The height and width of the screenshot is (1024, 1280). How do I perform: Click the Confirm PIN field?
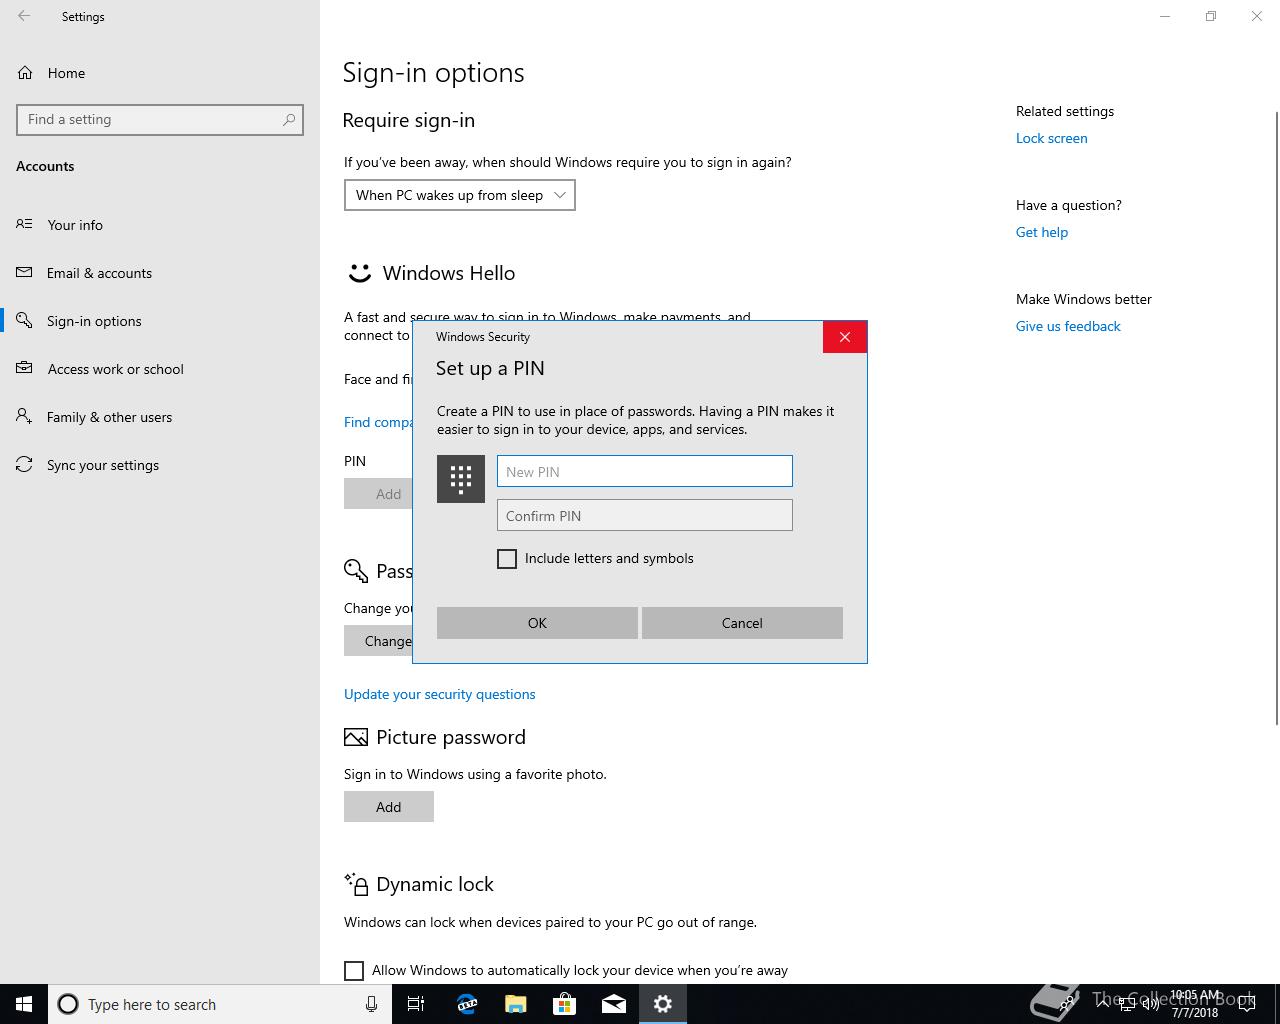coord(645,515)
